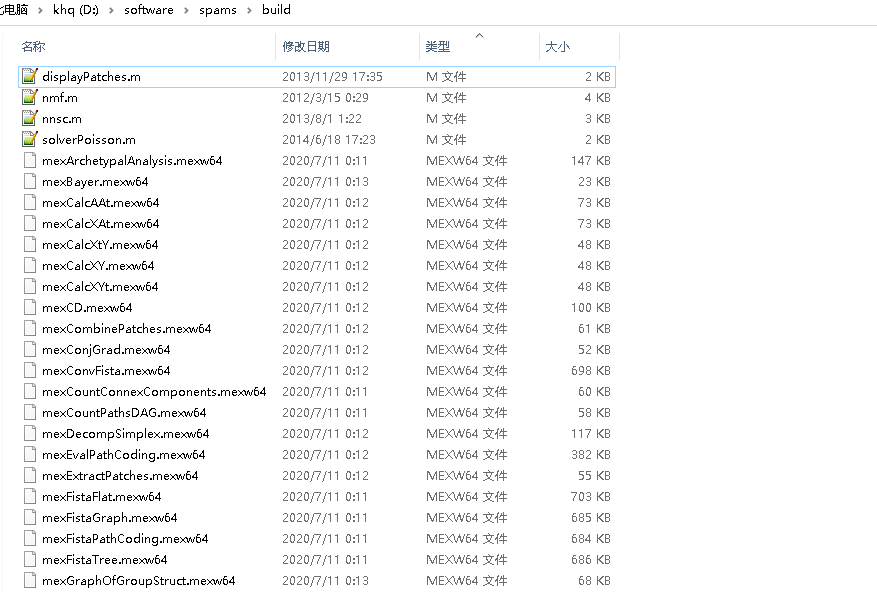Click the 382 KB size value
Screen dimensions: 877x592
click(591, 454)
